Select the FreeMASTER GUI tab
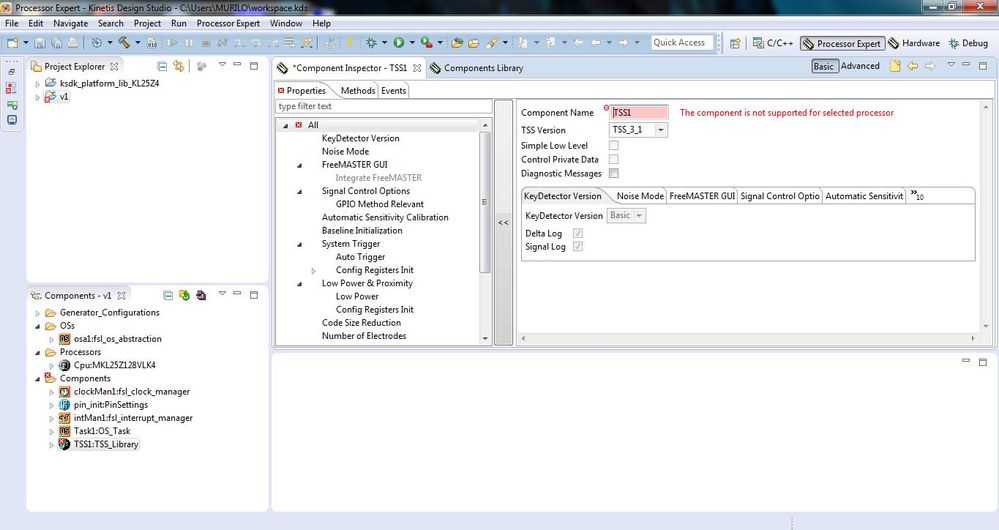The width and height of the screenshot is (999, 530). 701,196
